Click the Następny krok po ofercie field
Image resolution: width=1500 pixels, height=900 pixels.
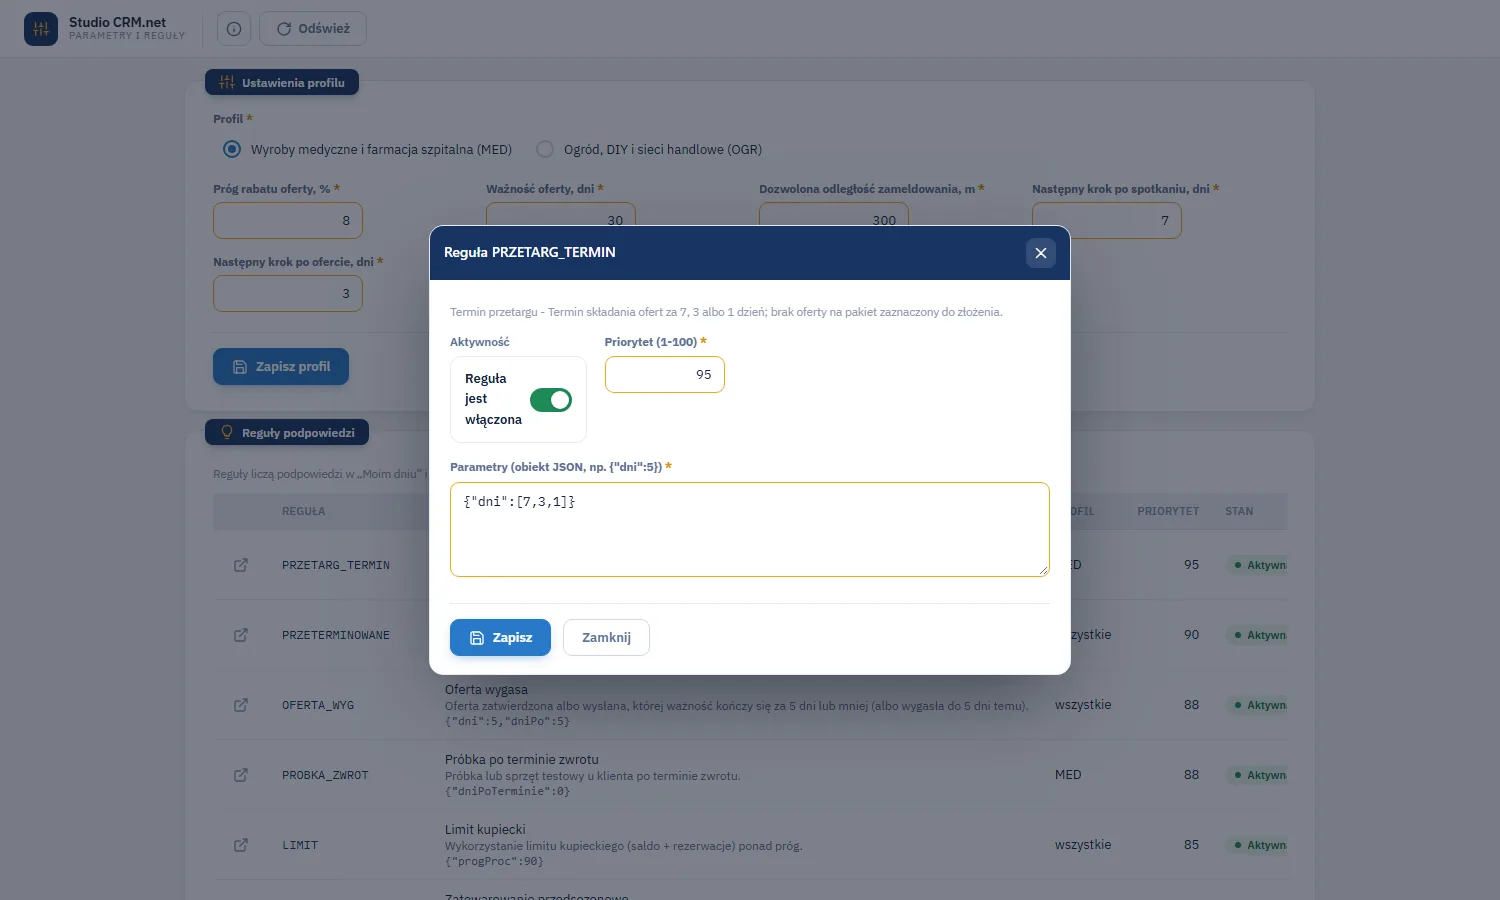(288, 293)
